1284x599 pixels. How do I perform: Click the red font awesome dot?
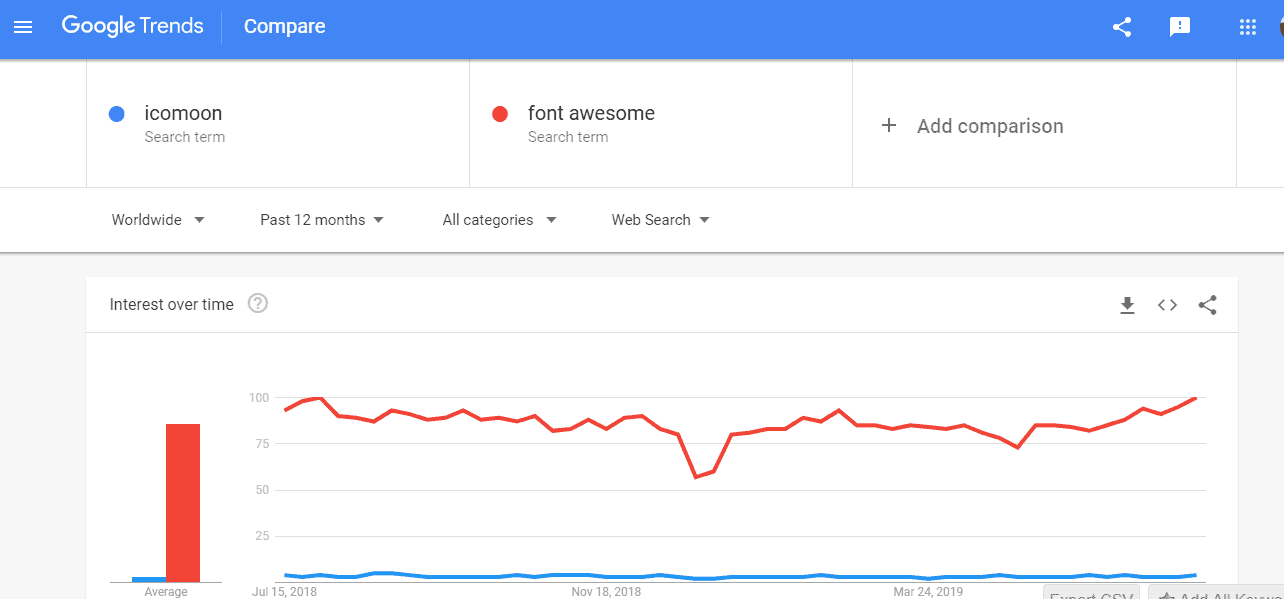click(500, 114)
